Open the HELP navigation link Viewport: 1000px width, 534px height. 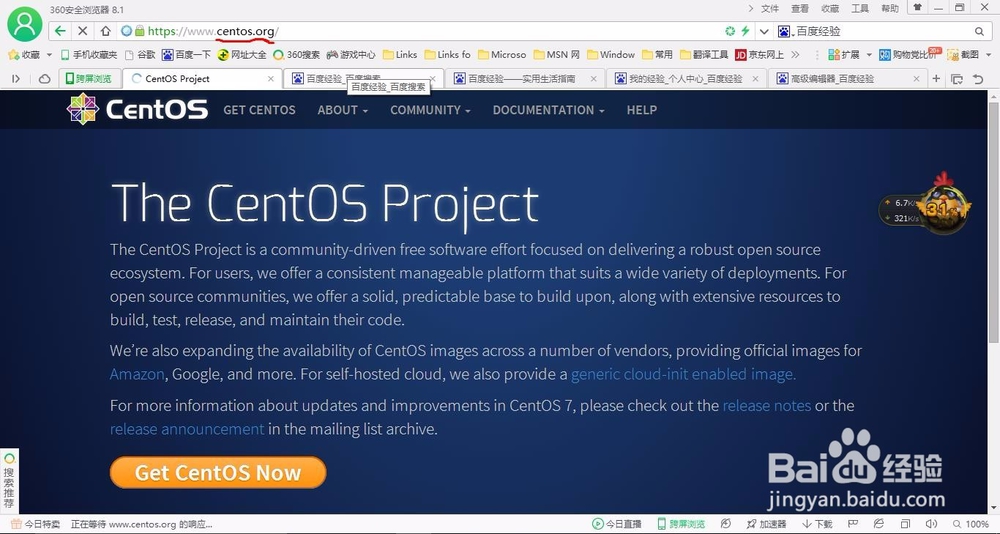coord(642,110)
